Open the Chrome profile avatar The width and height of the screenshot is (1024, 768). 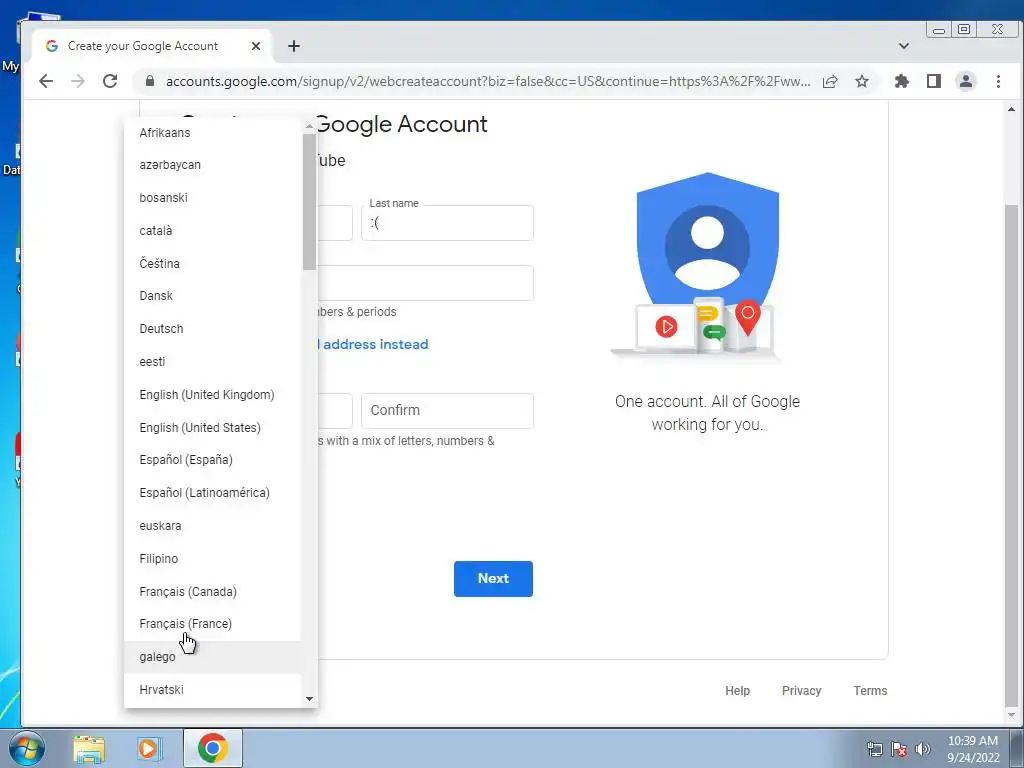click(x=966, y=81)
